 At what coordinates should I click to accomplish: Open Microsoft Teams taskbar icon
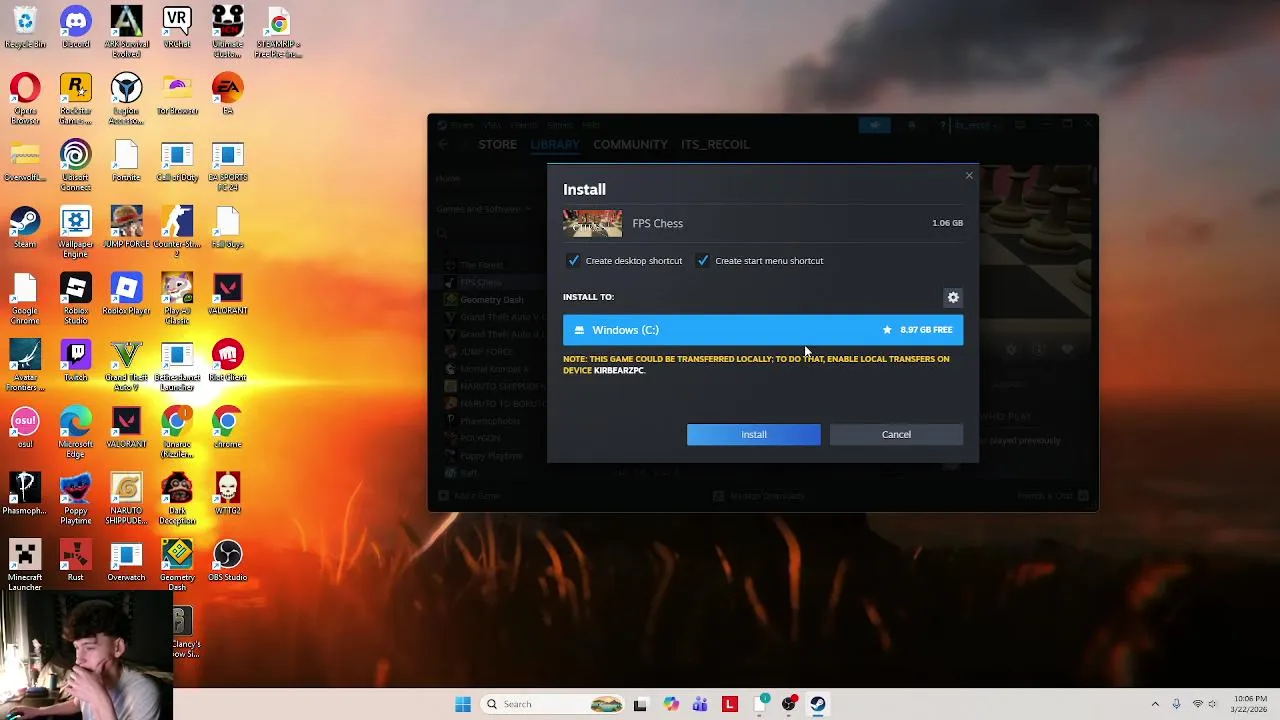(700, 704)
